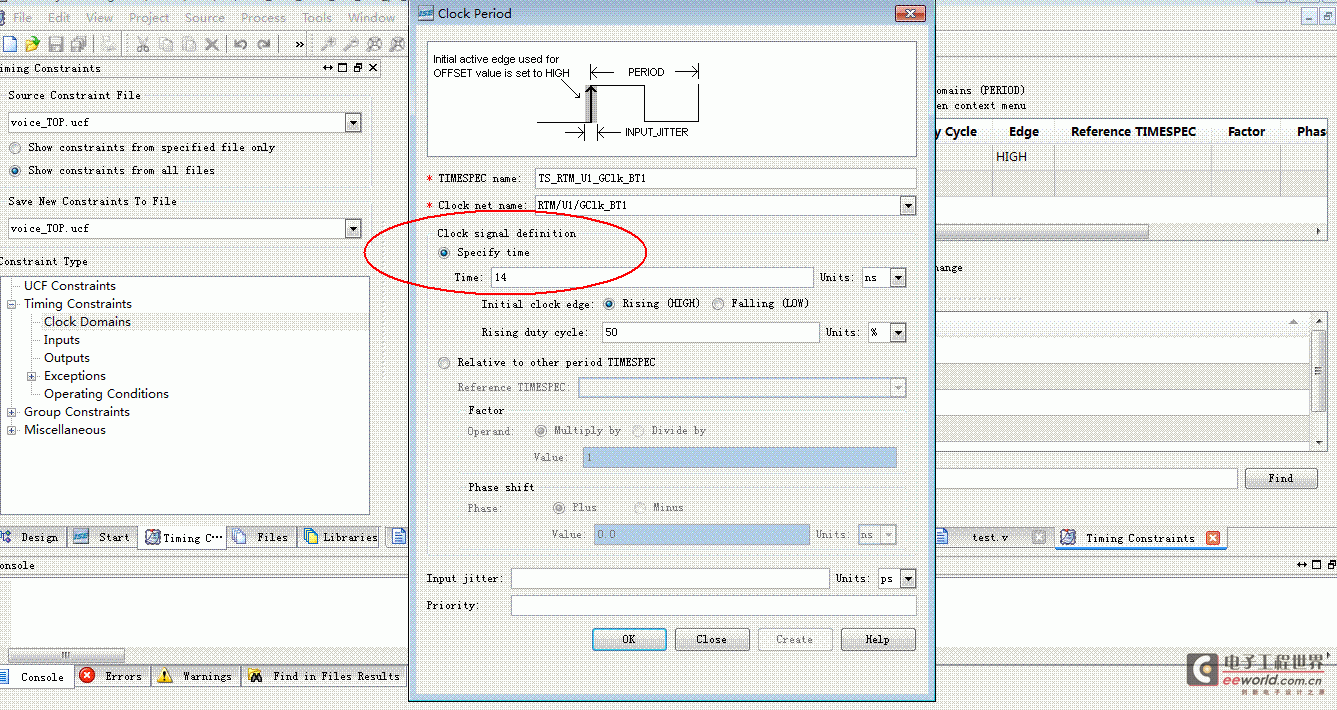The image size is (1337, 710).
Task: Click the TIMESPEC name input field
Action: click(x=726, y=178)
